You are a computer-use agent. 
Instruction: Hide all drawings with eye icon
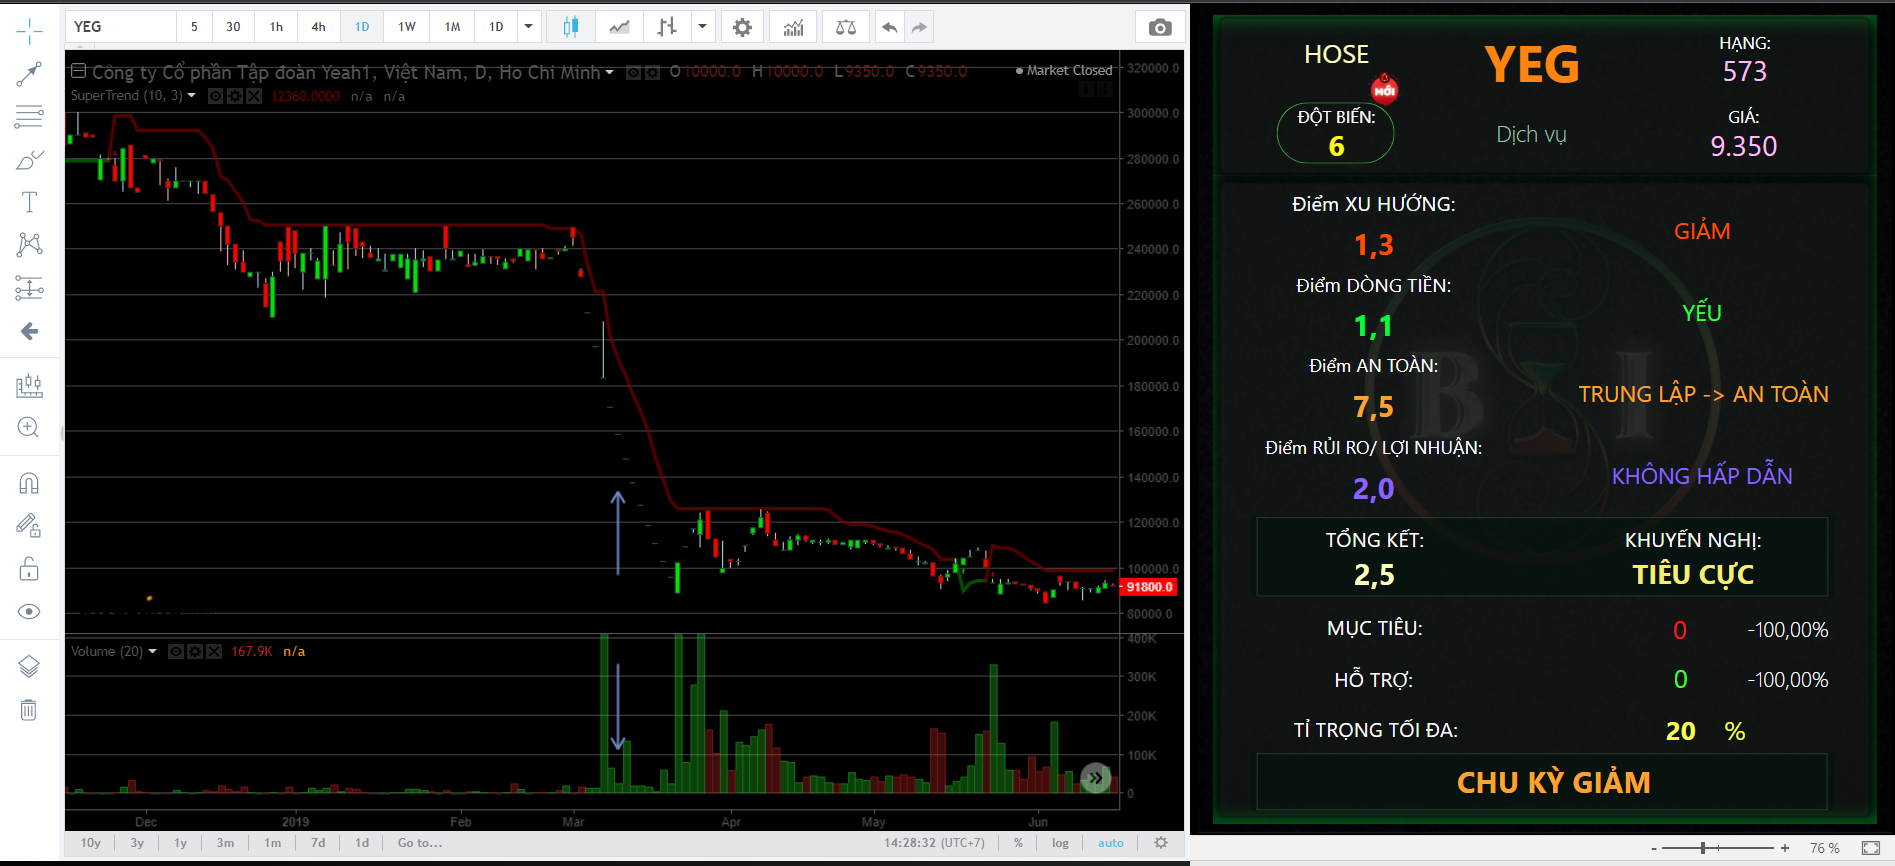[29, 611]
